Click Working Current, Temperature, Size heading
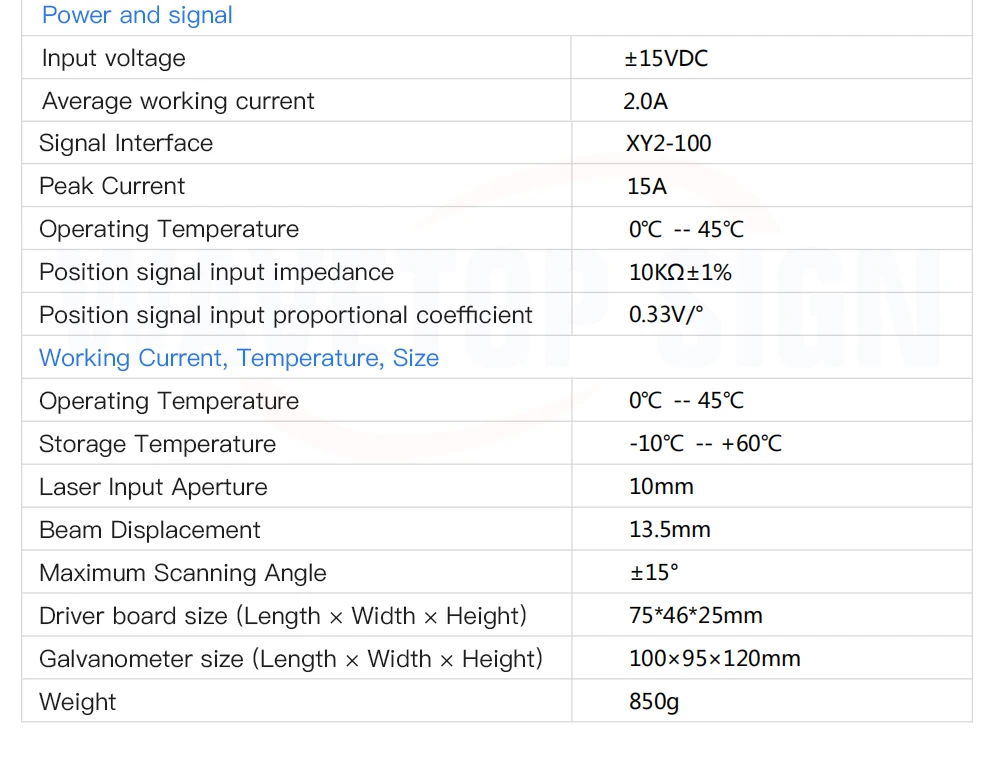Screen dimensions: 1000x776 pos(238,358)
